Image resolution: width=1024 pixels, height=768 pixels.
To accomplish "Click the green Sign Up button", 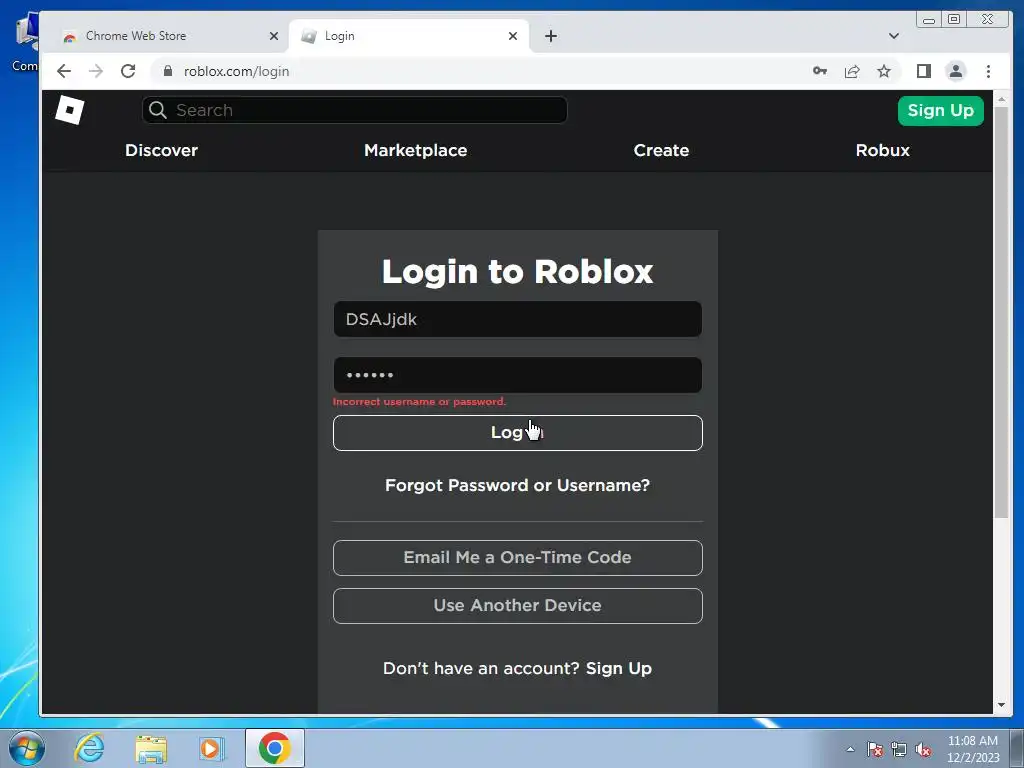I will [x=940, y=110].
